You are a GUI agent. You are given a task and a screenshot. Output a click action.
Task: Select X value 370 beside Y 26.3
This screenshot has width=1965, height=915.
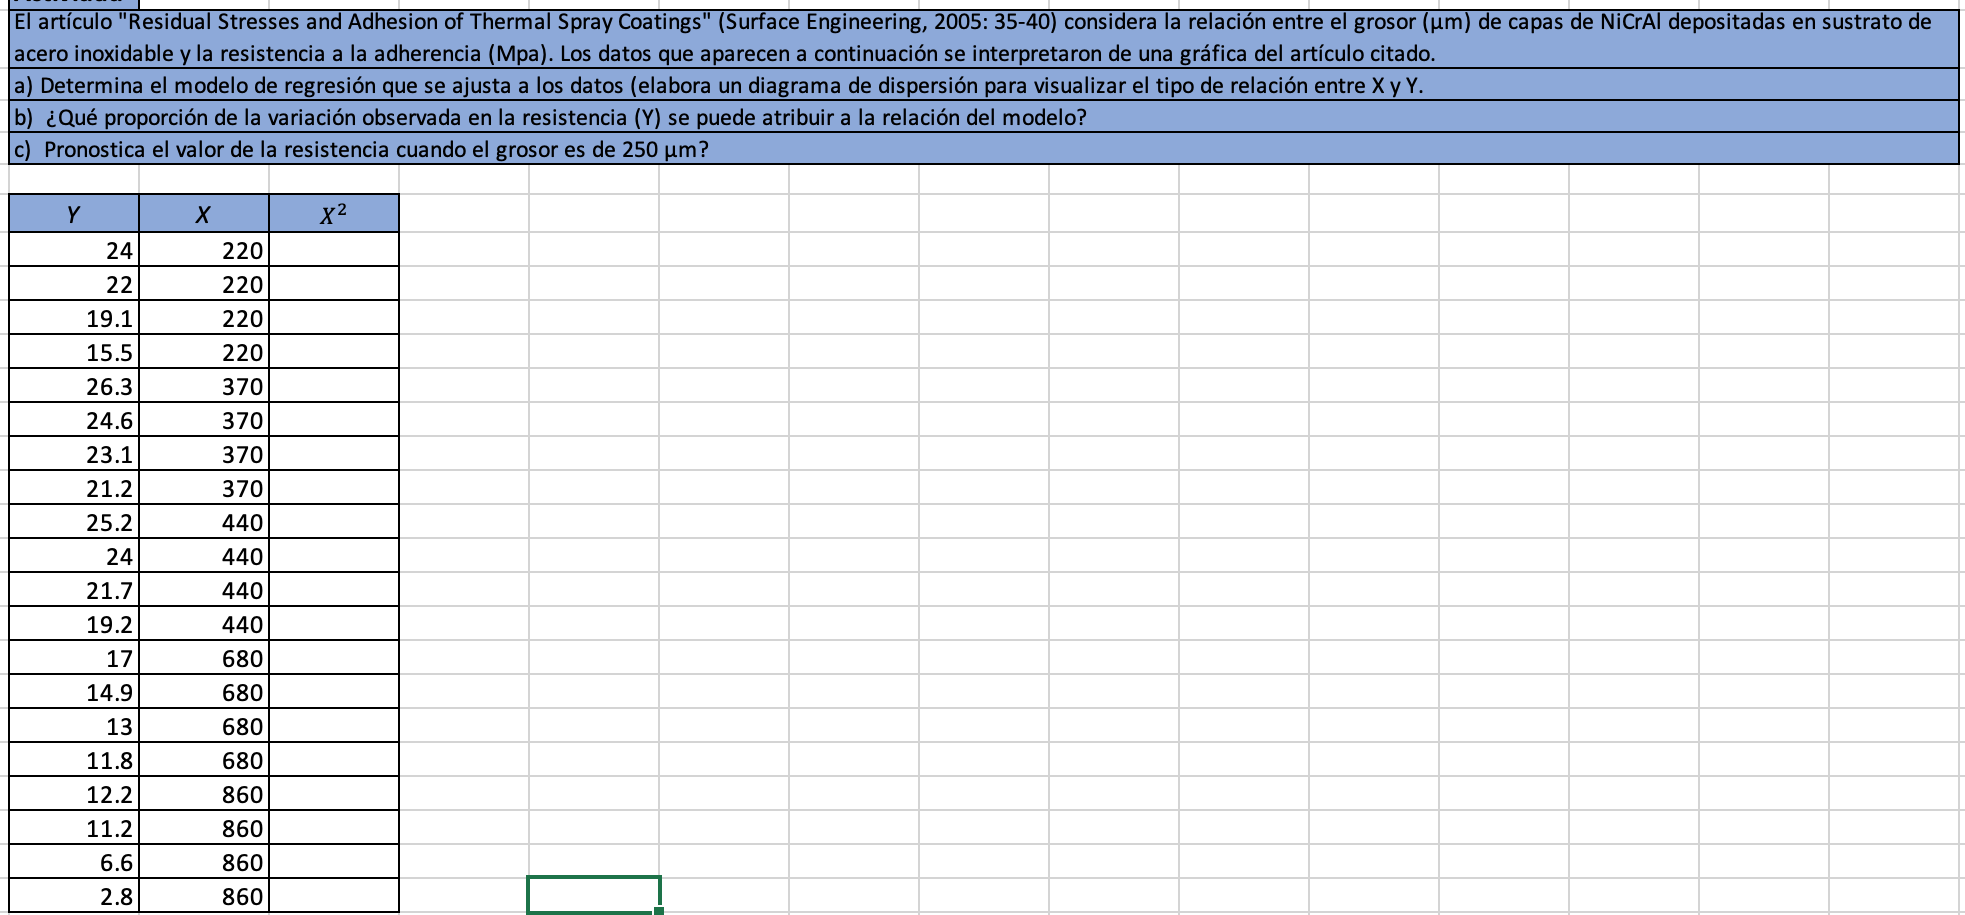204,386
